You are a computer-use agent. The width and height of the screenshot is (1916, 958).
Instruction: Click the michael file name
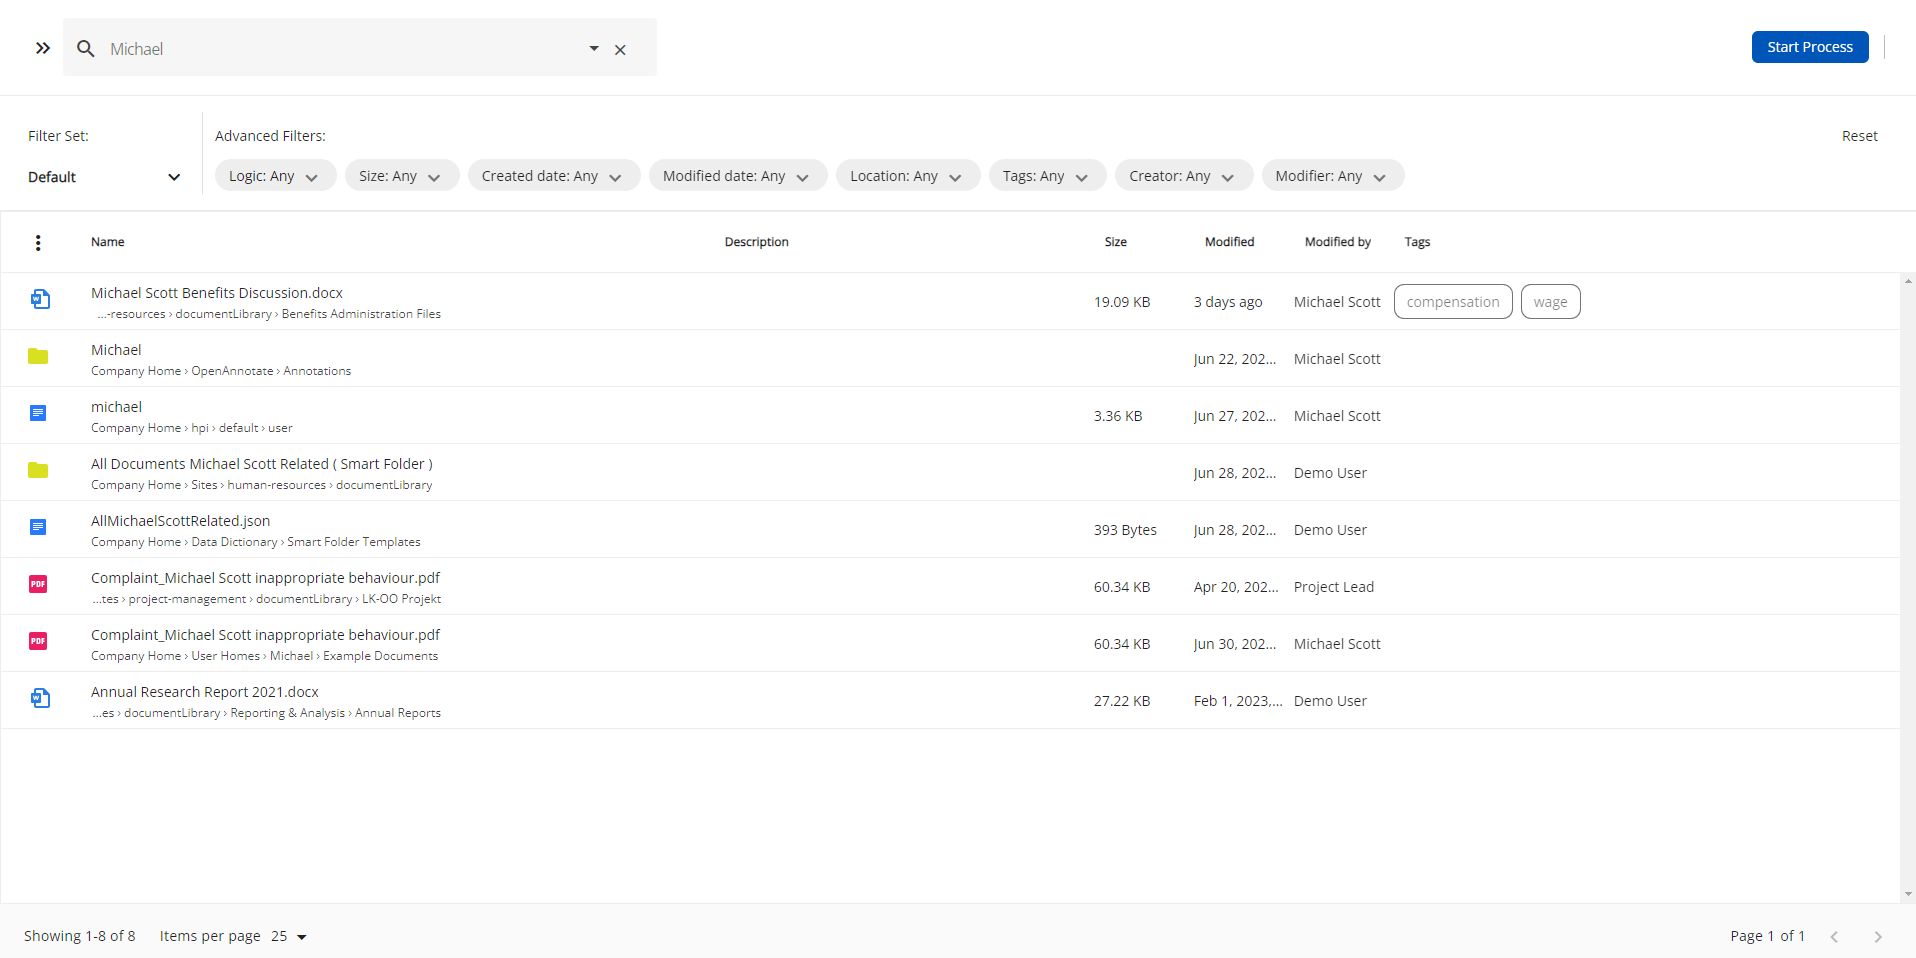(x=117, y=407)
